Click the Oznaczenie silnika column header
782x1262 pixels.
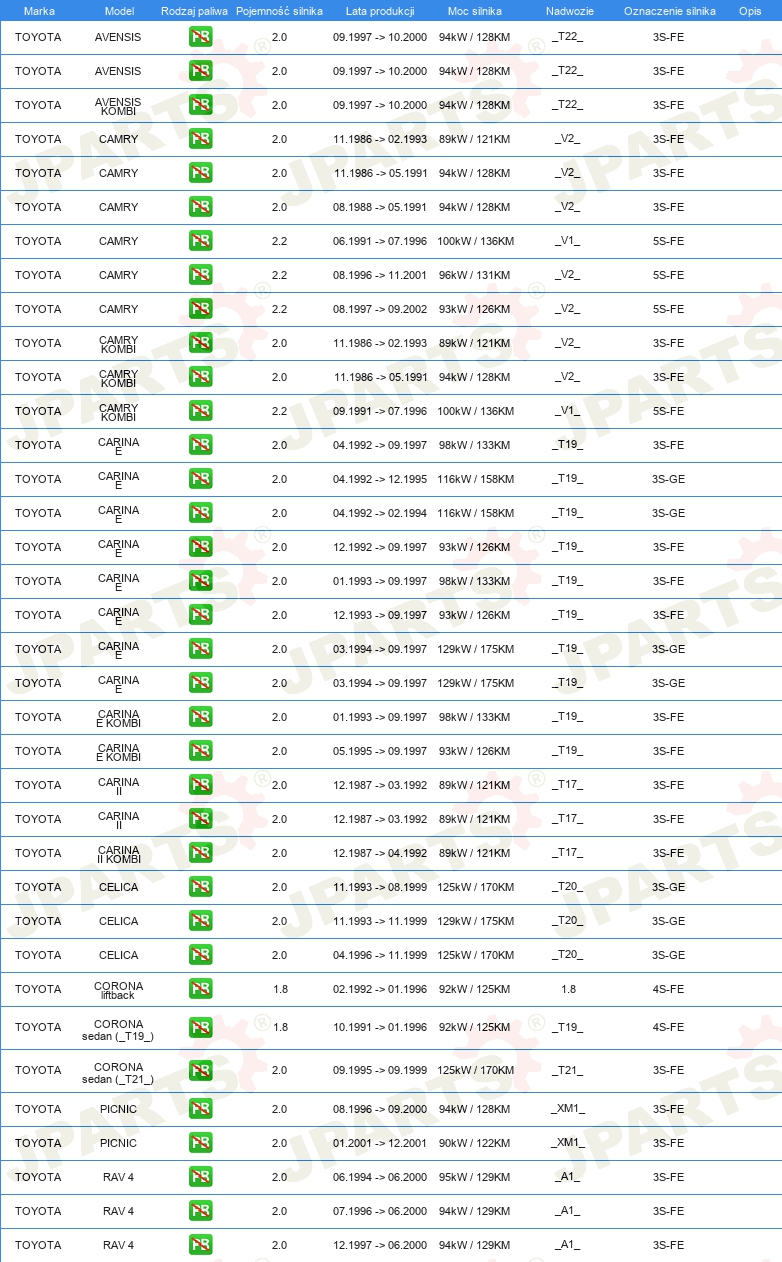pyautogui.click(x=669, y=11)
